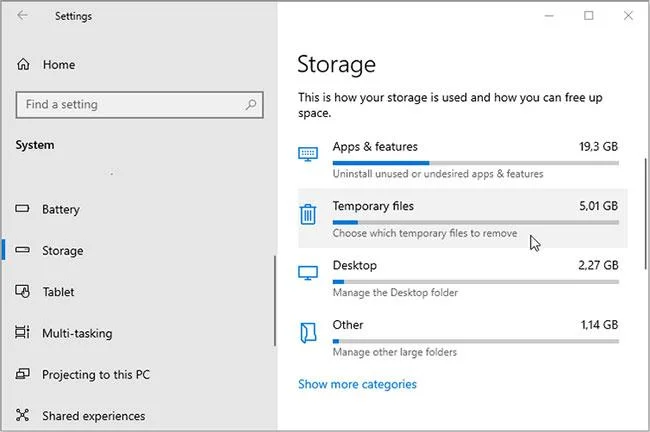Viewport: 650px width, 432px height.
Task: Click the sidebar navigation scrollbar
Action: [x=274, y=301]
